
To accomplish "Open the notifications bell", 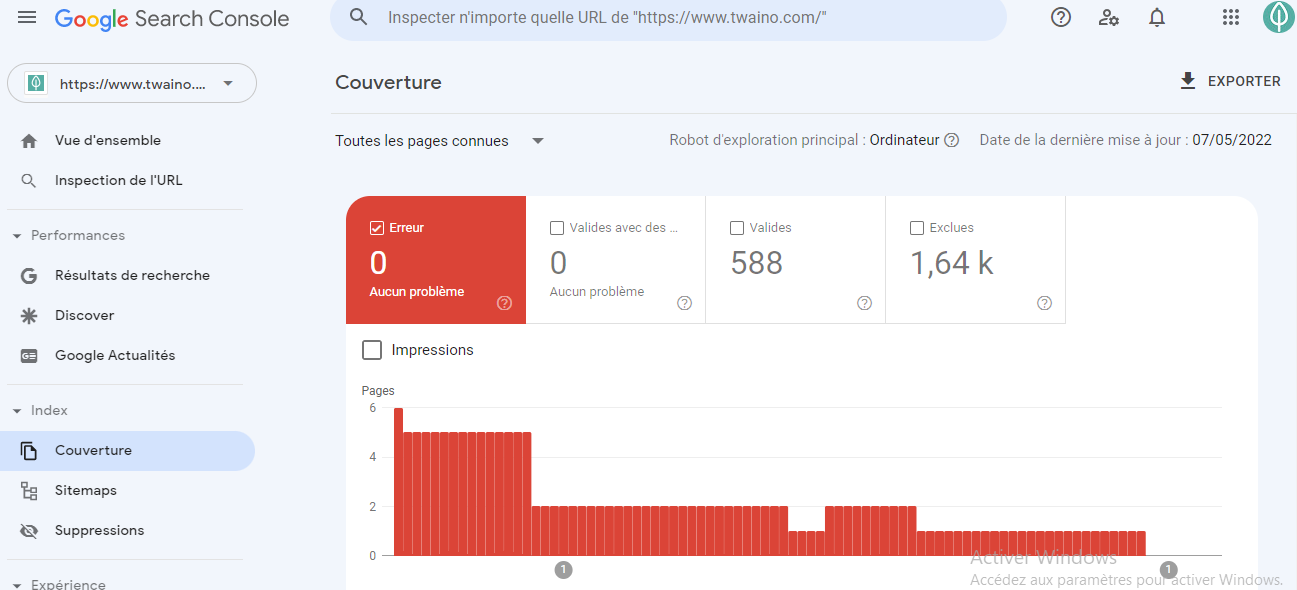I will tap(1157, 17).
